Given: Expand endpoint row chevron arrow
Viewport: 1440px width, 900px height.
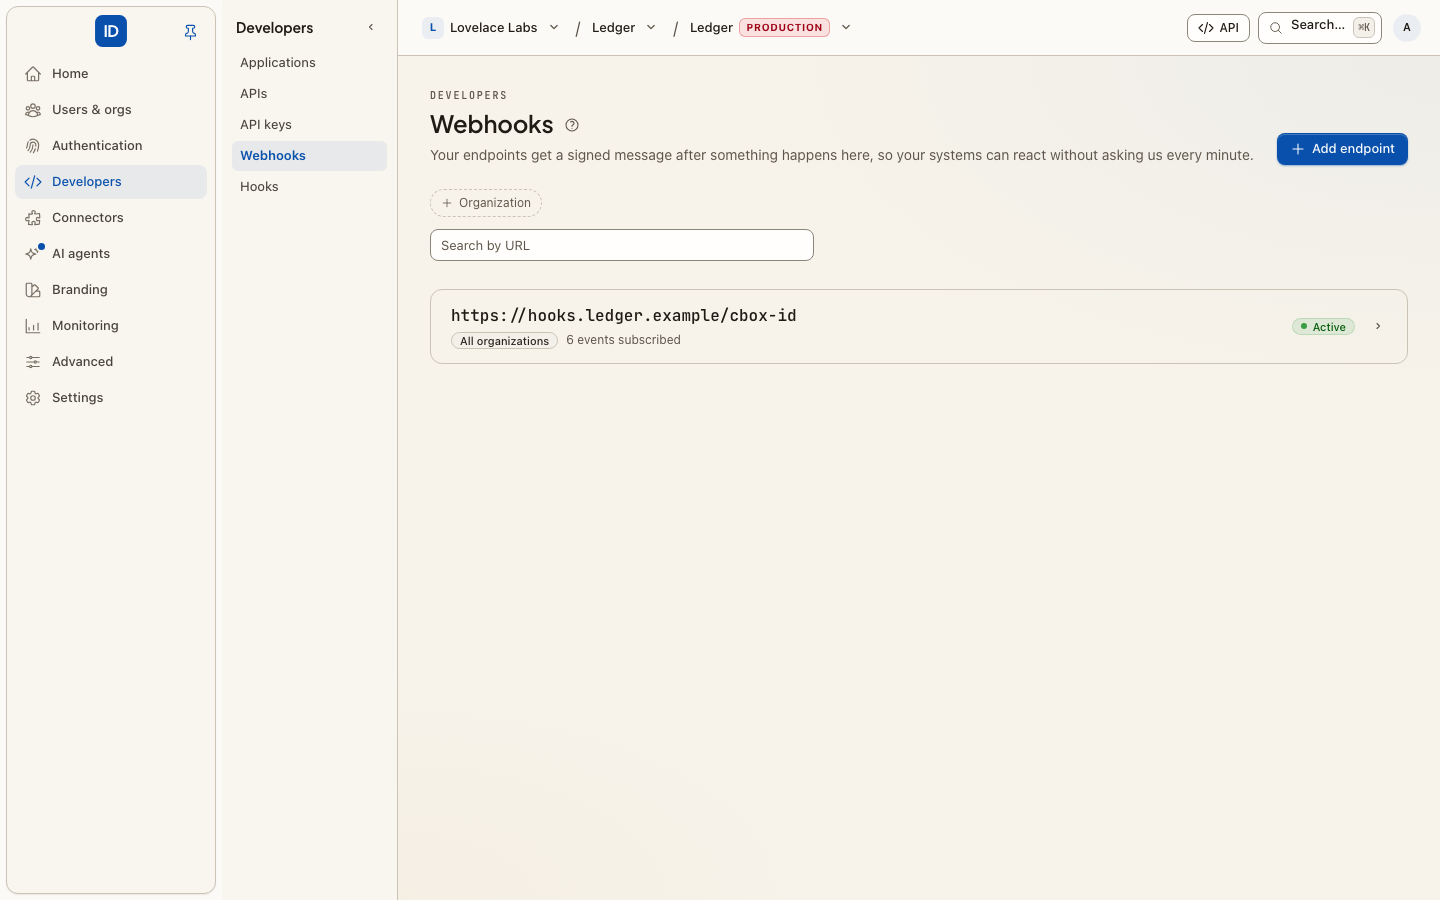Looking at the screenshot, I should 1378,327.
